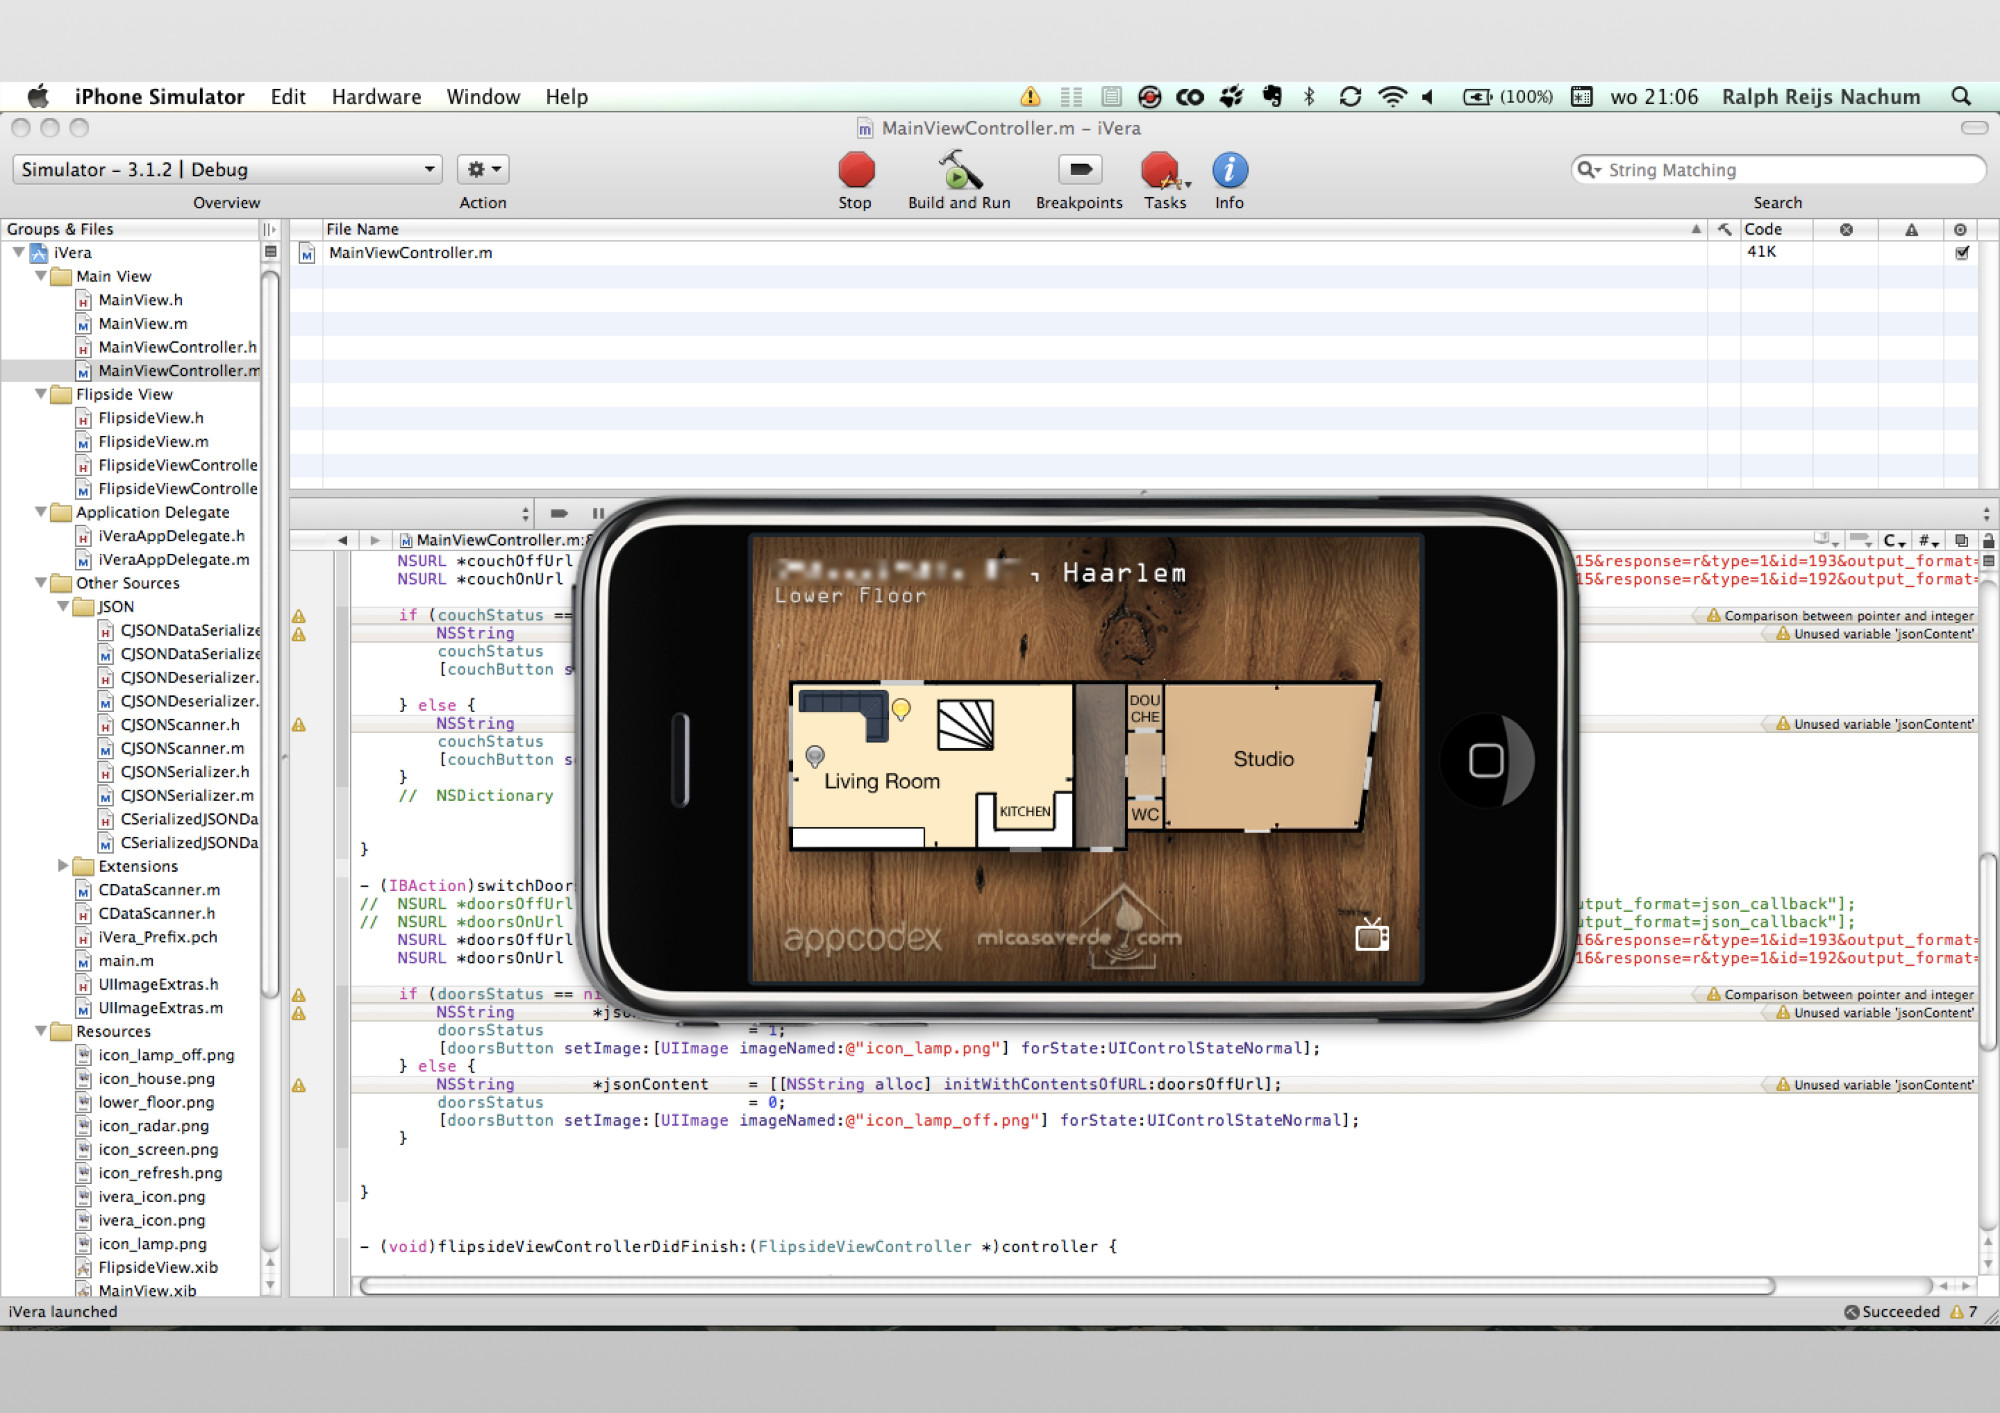Screen dimensions: 2000x1413
Task: Go back in editor file history
Action: coord(342,540)
